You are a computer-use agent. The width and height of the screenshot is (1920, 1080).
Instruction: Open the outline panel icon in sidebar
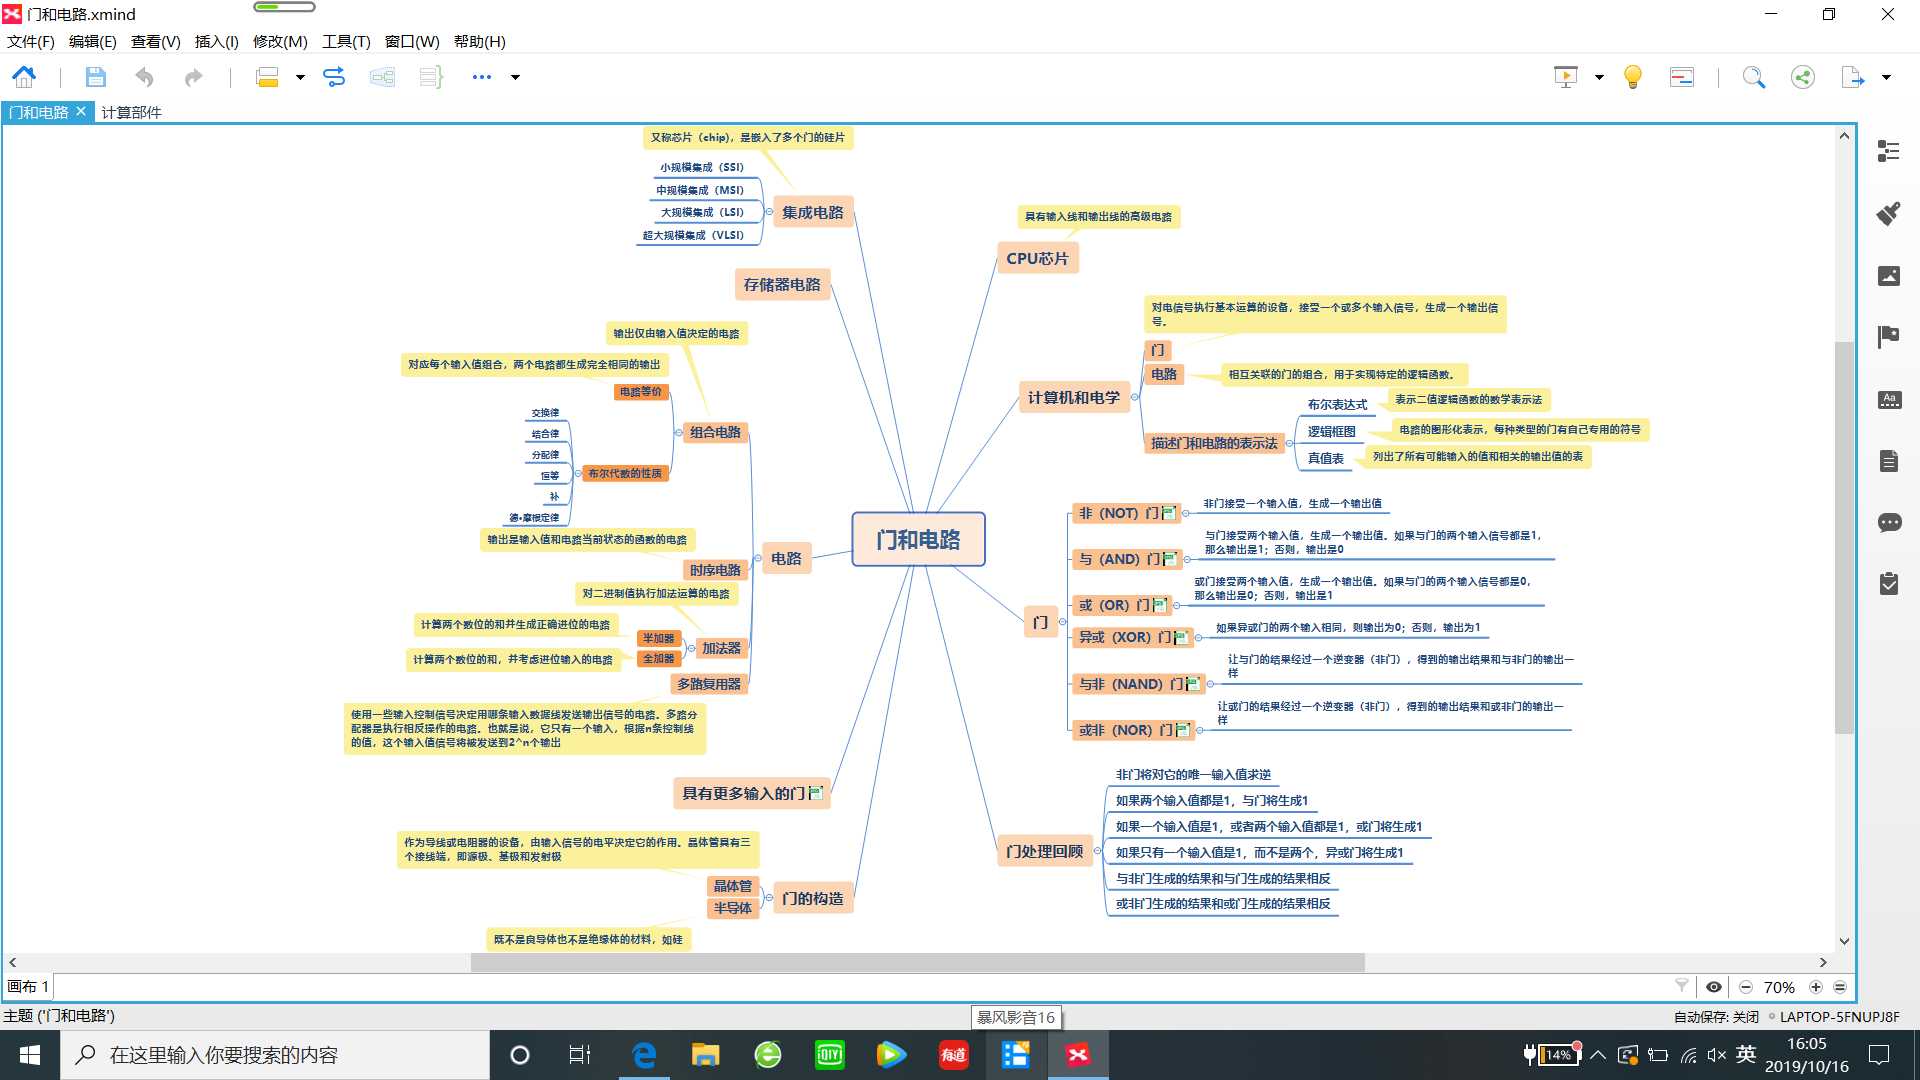tap(1888, 151)
